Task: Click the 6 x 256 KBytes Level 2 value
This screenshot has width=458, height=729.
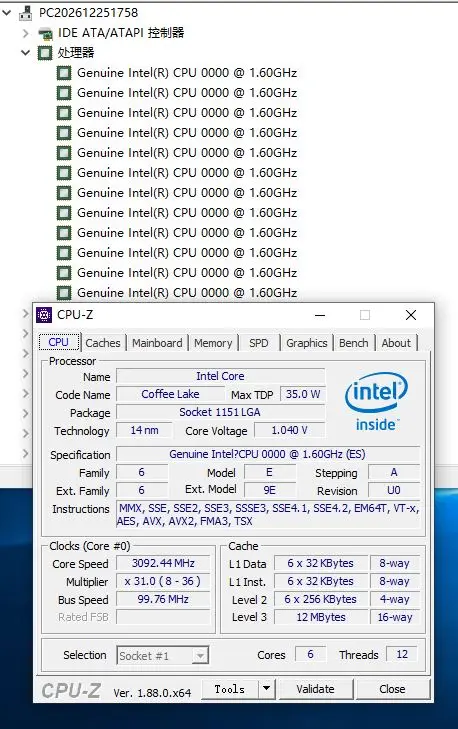Action: [x=321, y=599]
